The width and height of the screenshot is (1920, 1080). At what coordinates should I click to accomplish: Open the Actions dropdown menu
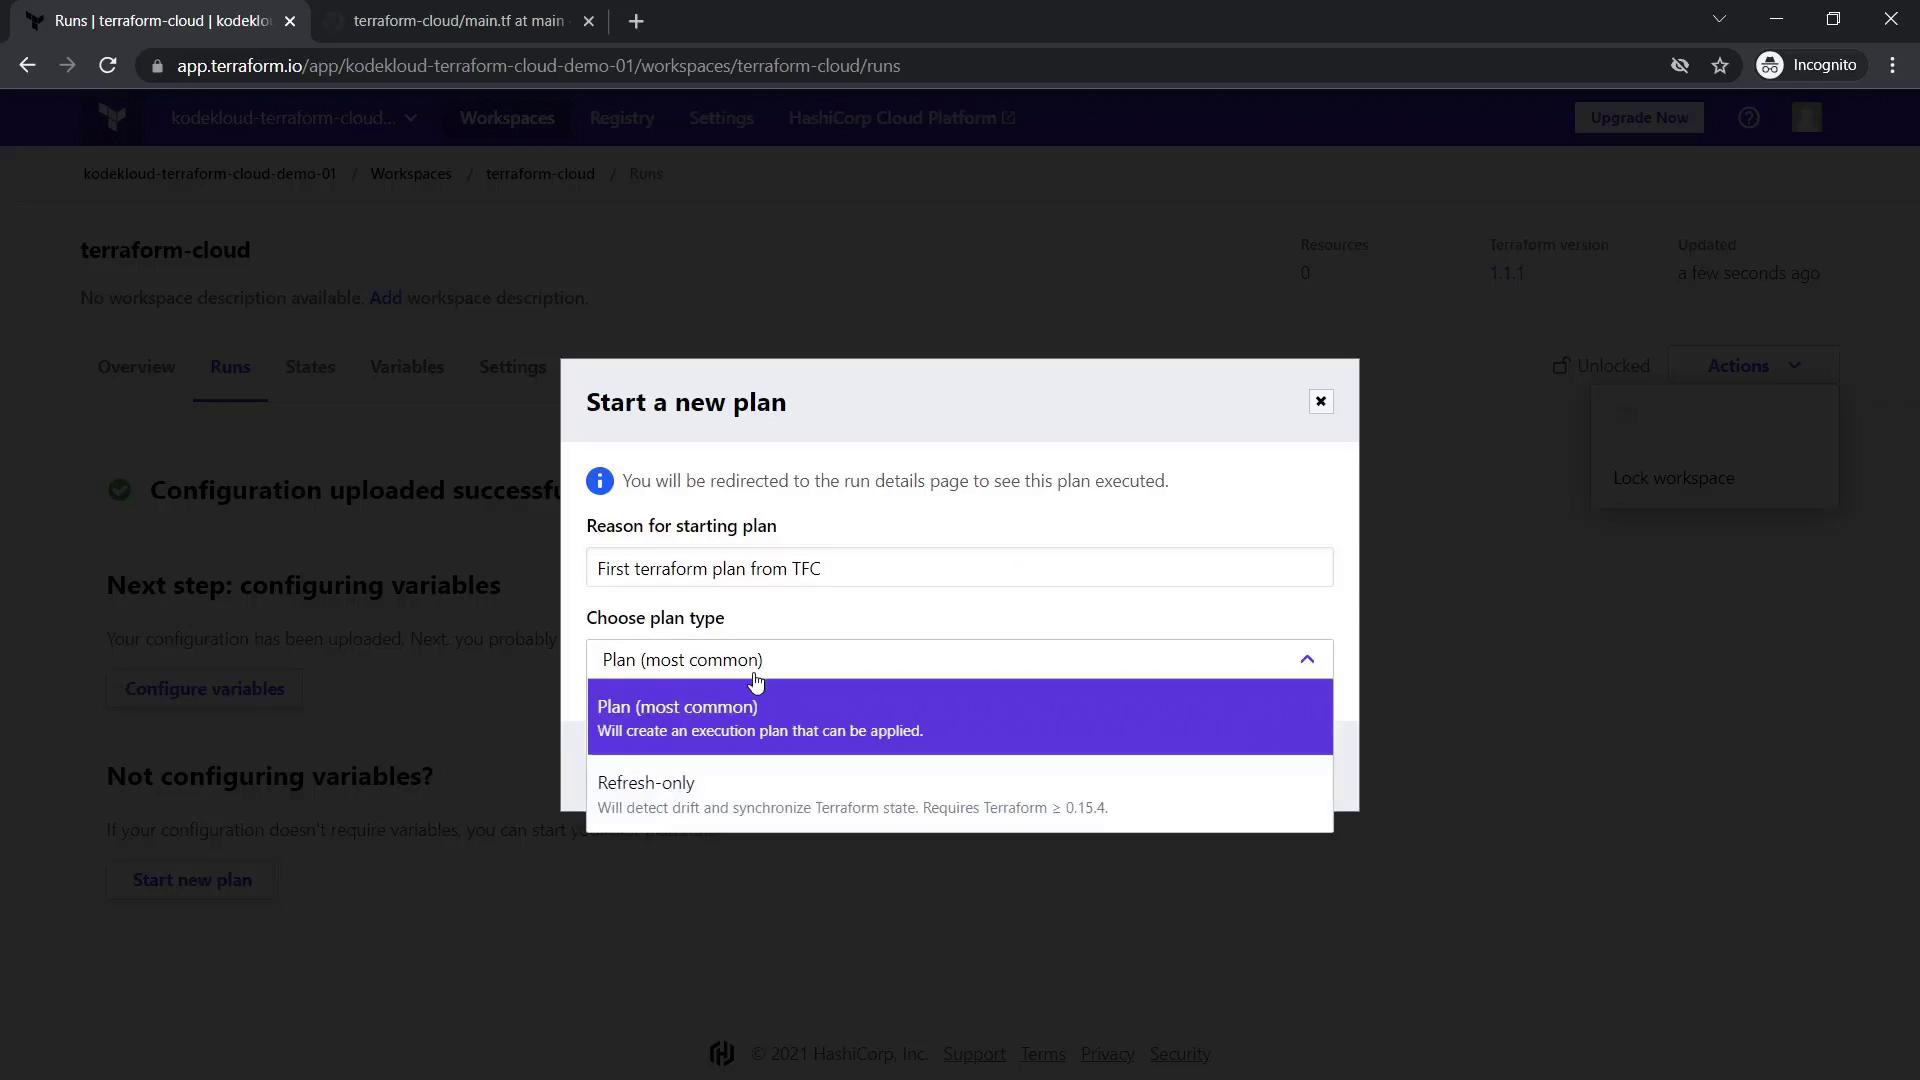tap(1753, 366)
